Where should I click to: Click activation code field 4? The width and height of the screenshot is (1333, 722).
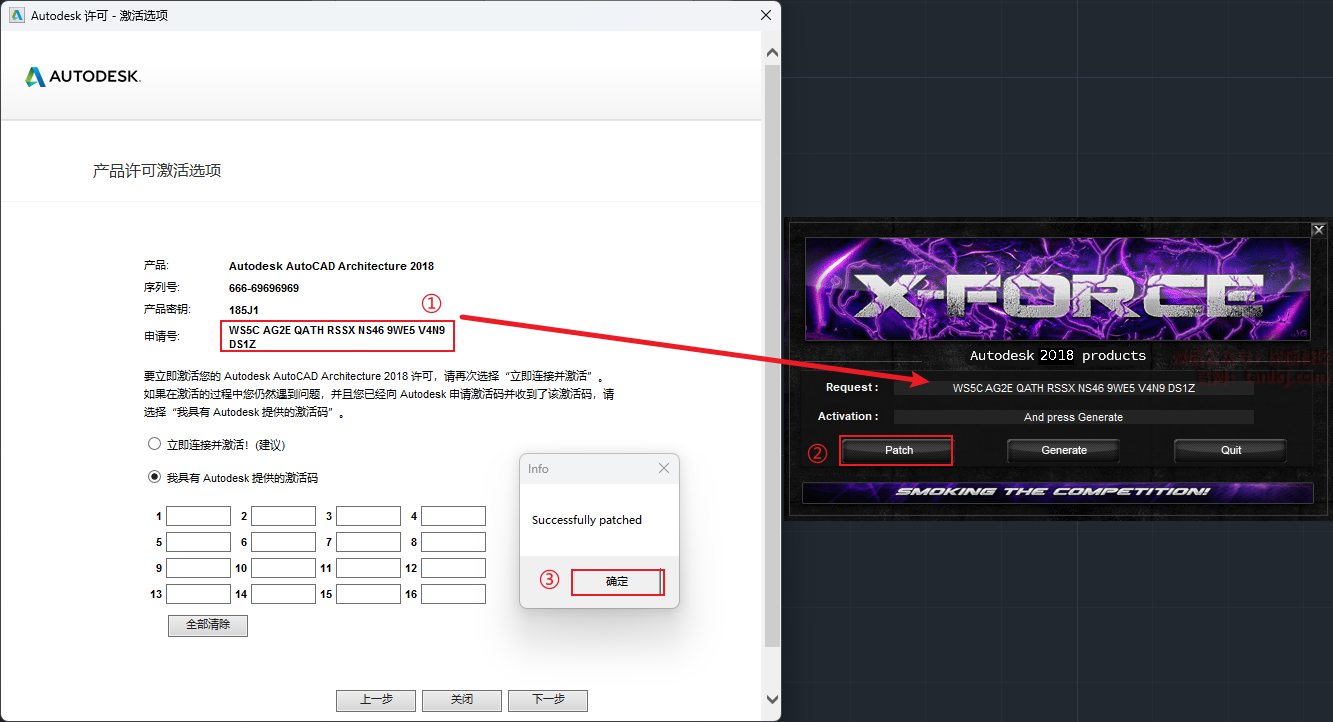[453, 516]
